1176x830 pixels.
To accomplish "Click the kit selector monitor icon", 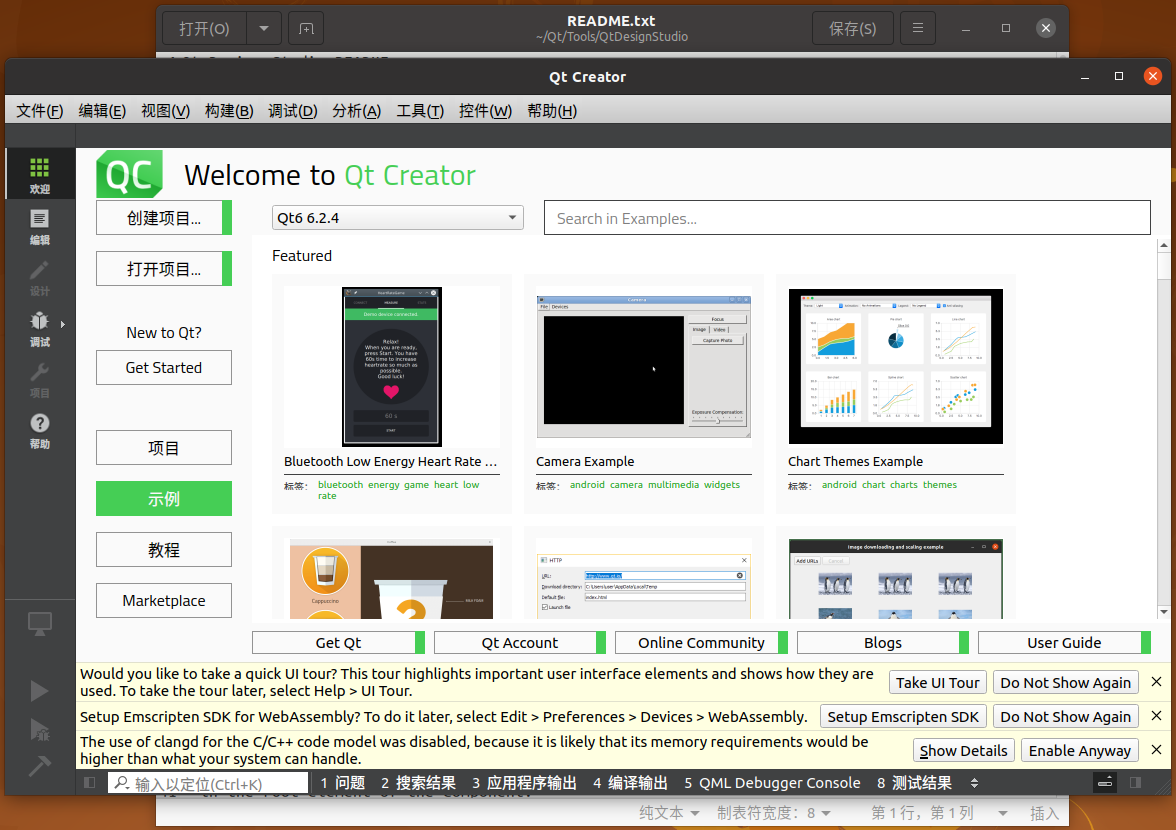I will [40, 624].
